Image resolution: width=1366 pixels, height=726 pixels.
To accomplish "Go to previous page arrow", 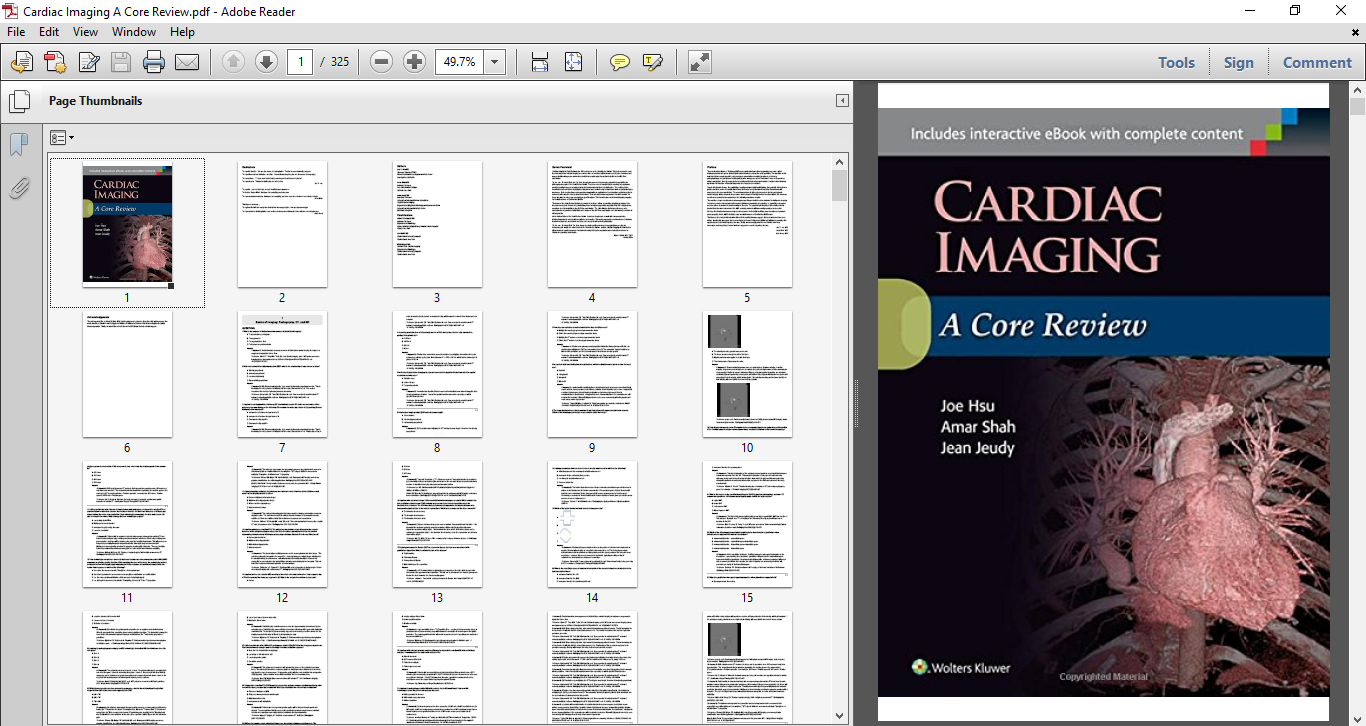I will click(x=233, y=62).
